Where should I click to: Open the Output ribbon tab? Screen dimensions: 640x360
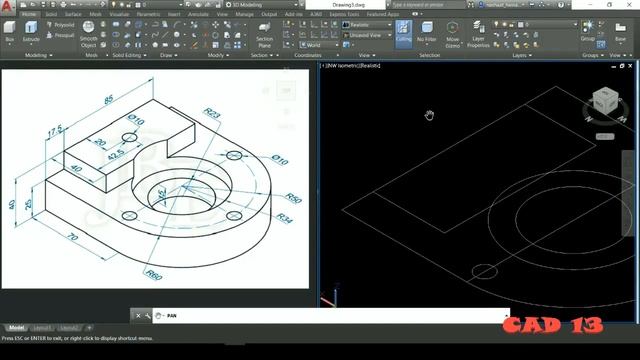[269, 14]
